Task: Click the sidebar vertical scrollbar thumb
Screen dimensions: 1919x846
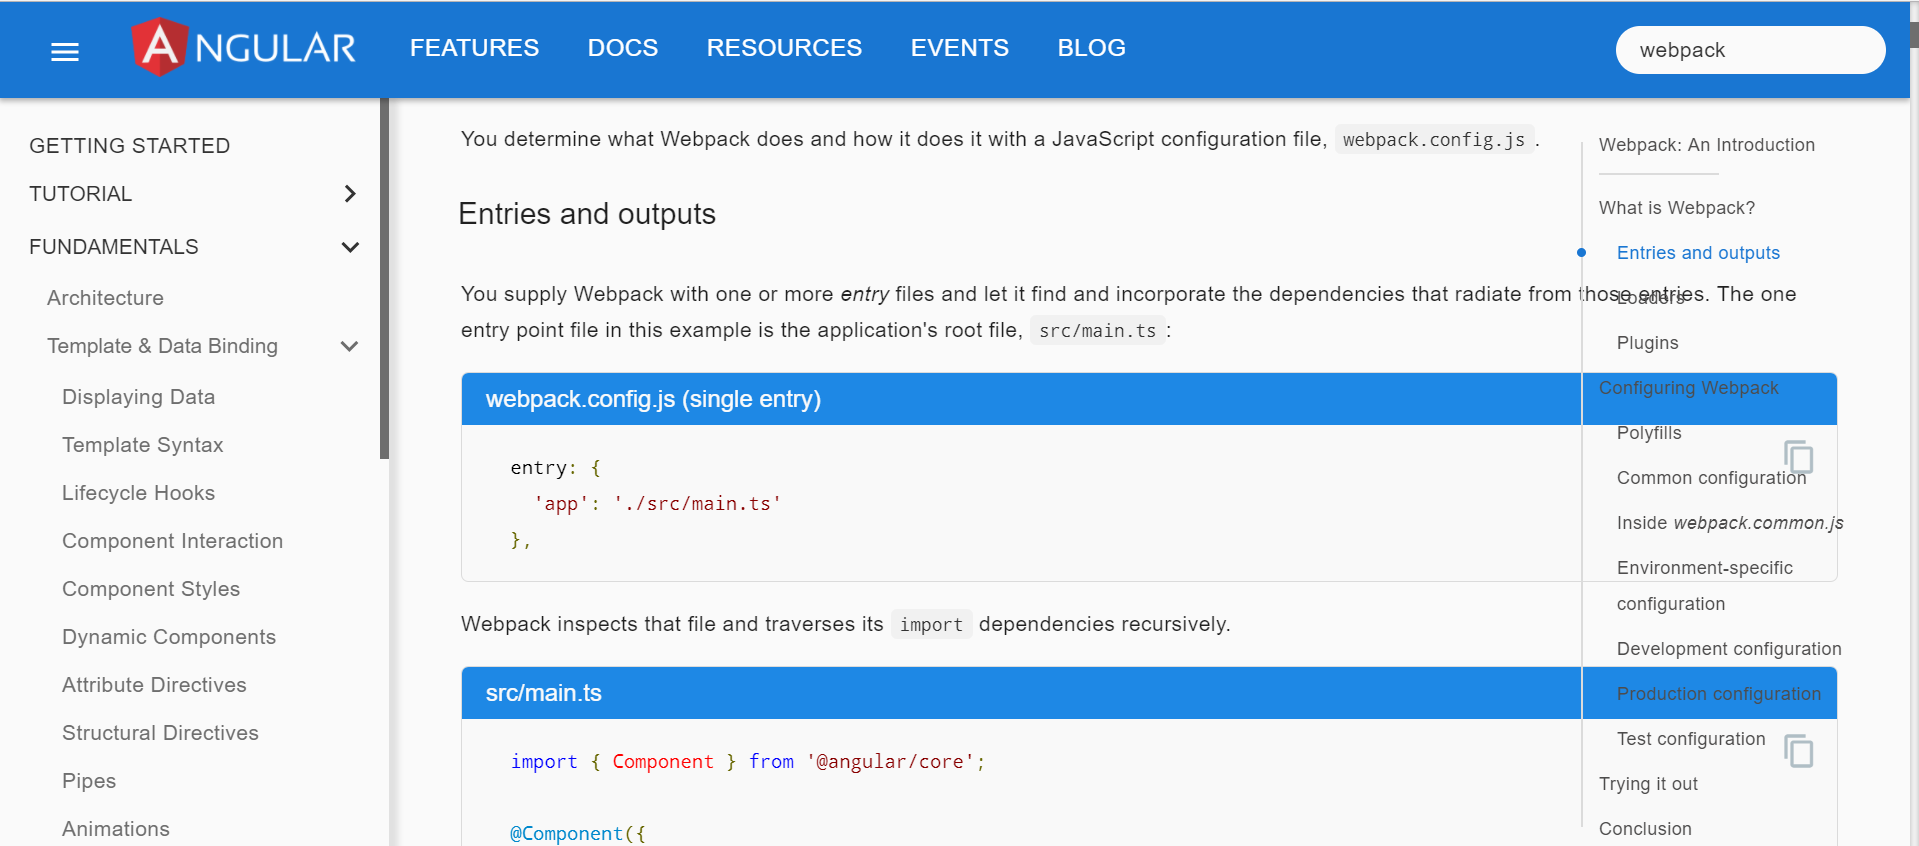Action: point(384,279)
